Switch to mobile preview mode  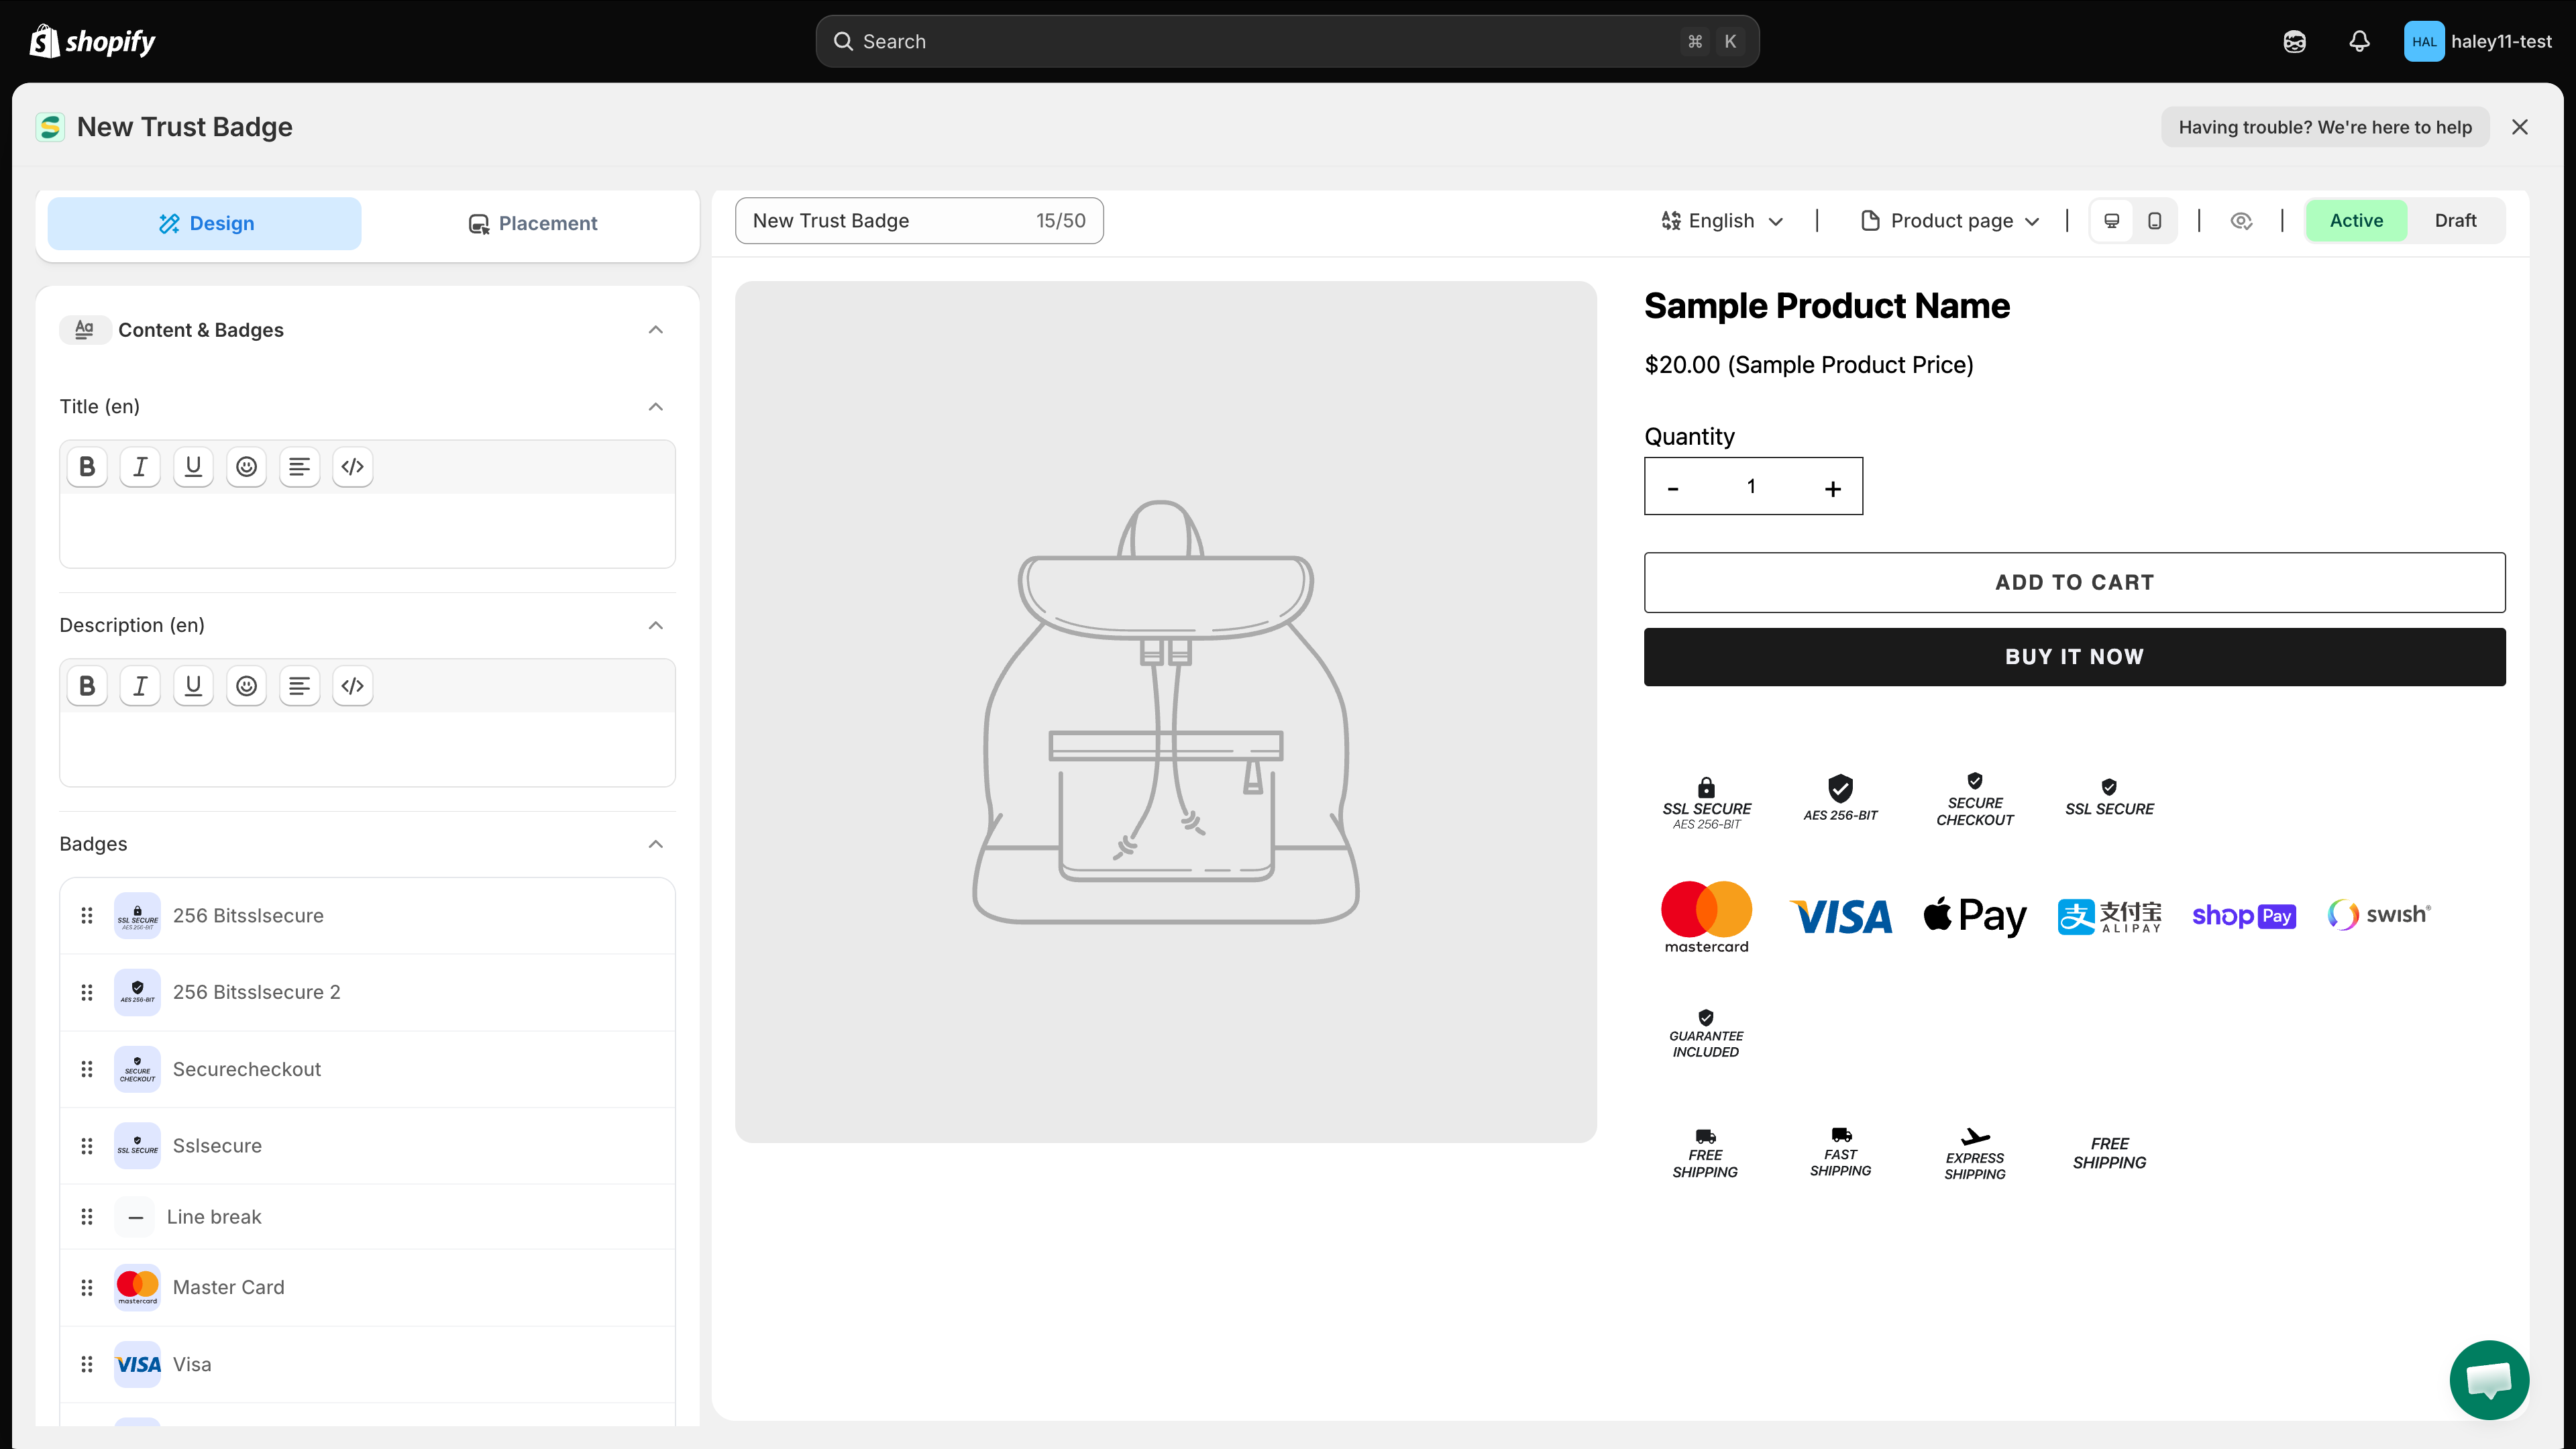(2155, 221)
